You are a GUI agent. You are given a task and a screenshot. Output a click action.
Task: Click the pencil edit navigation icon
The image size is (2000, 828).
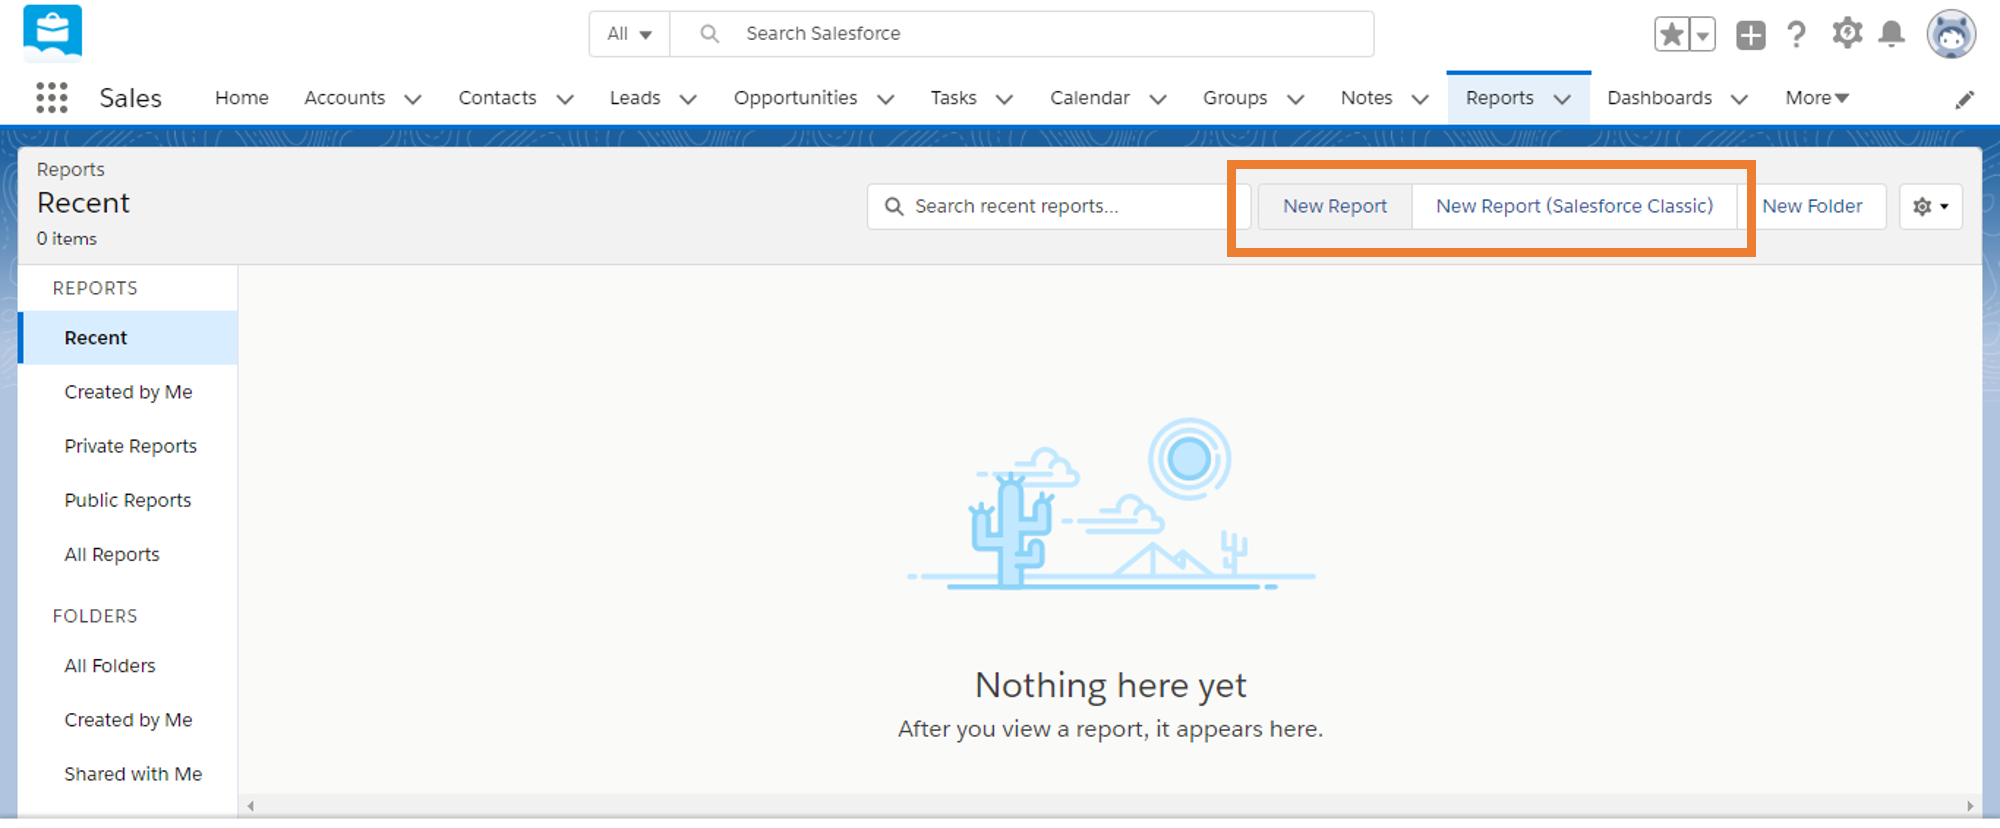tap(1965, 99)
